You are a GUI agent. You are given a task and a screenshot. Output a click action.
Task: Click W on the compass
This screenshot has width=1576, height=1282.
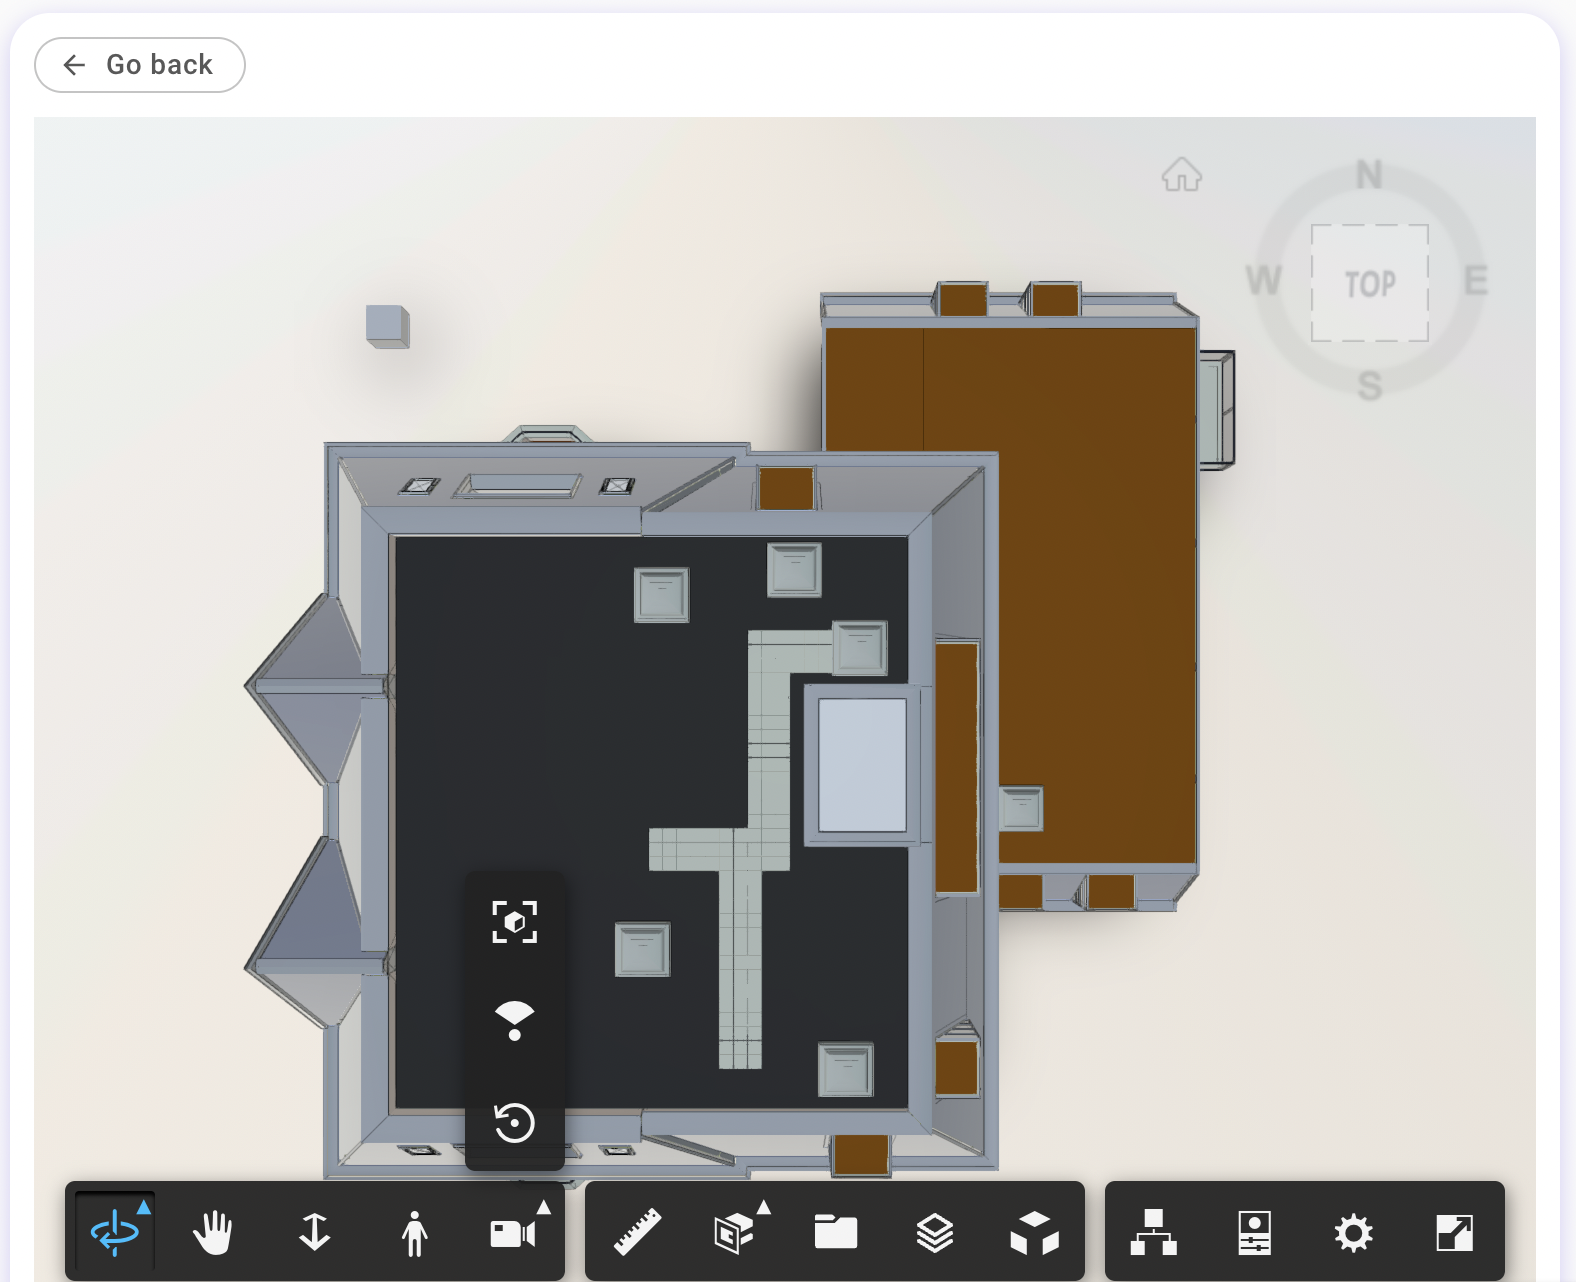(1264, 281)
